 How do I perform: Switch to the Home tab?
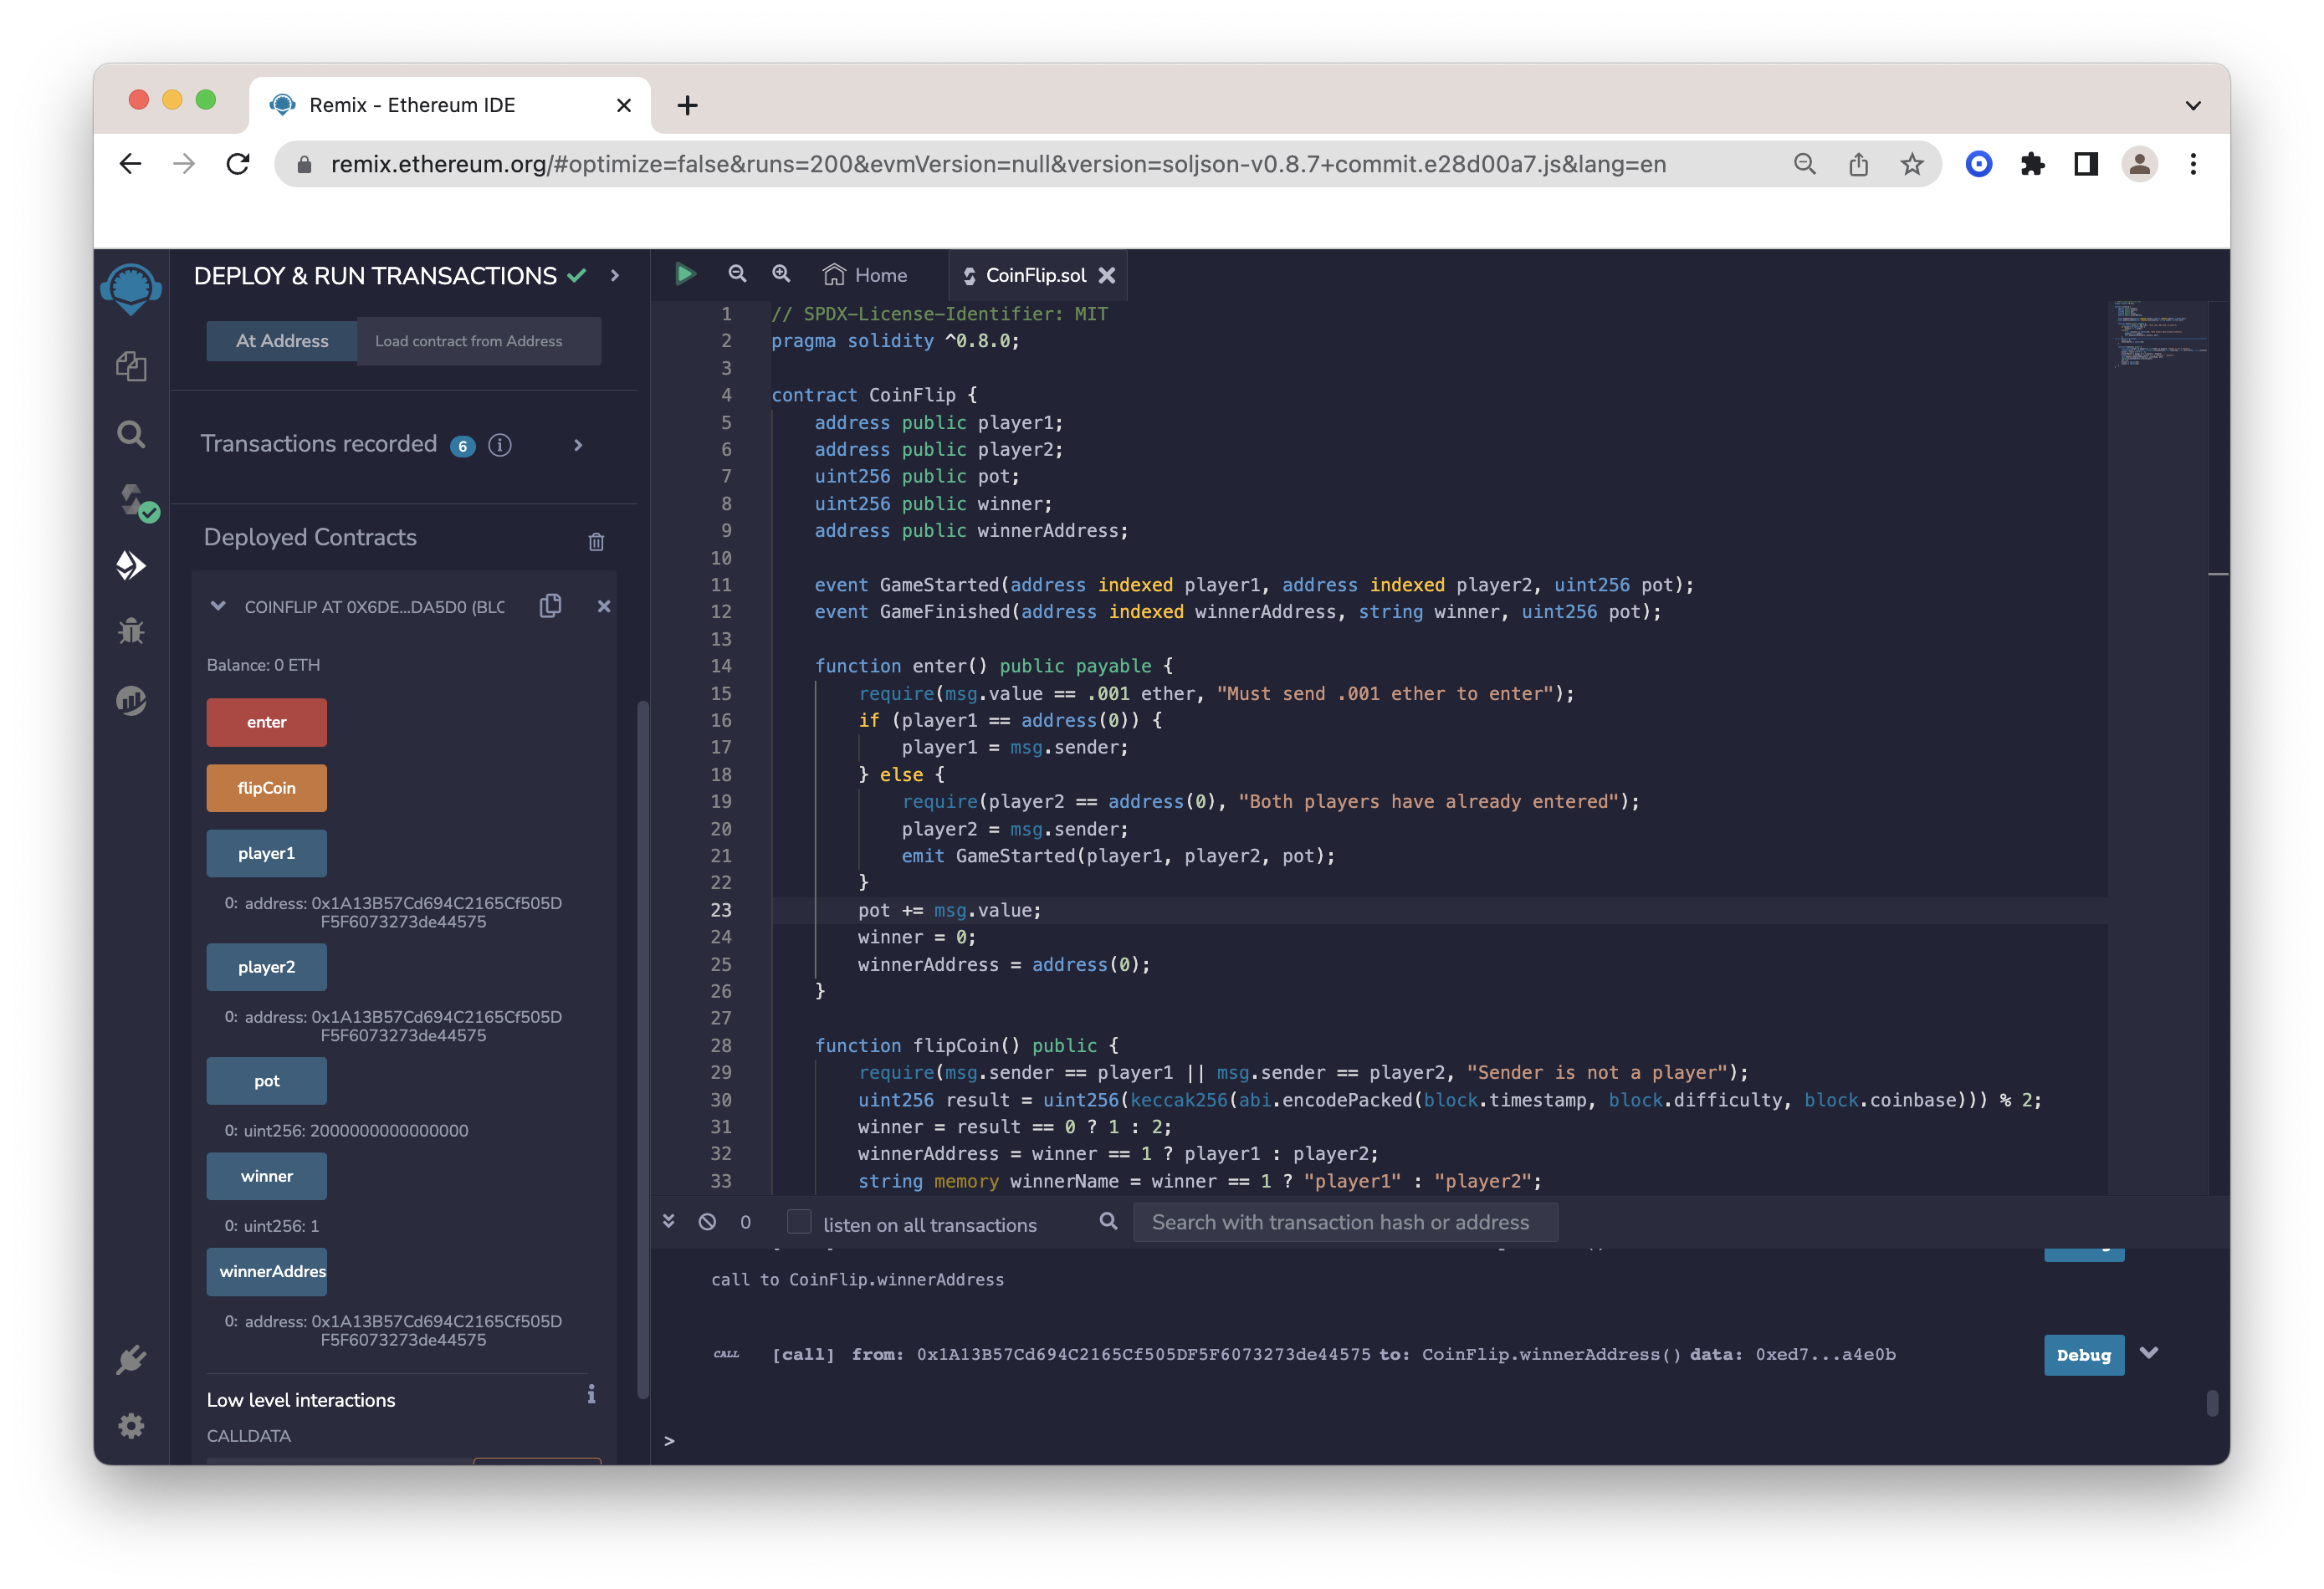[x=866, y=275]
